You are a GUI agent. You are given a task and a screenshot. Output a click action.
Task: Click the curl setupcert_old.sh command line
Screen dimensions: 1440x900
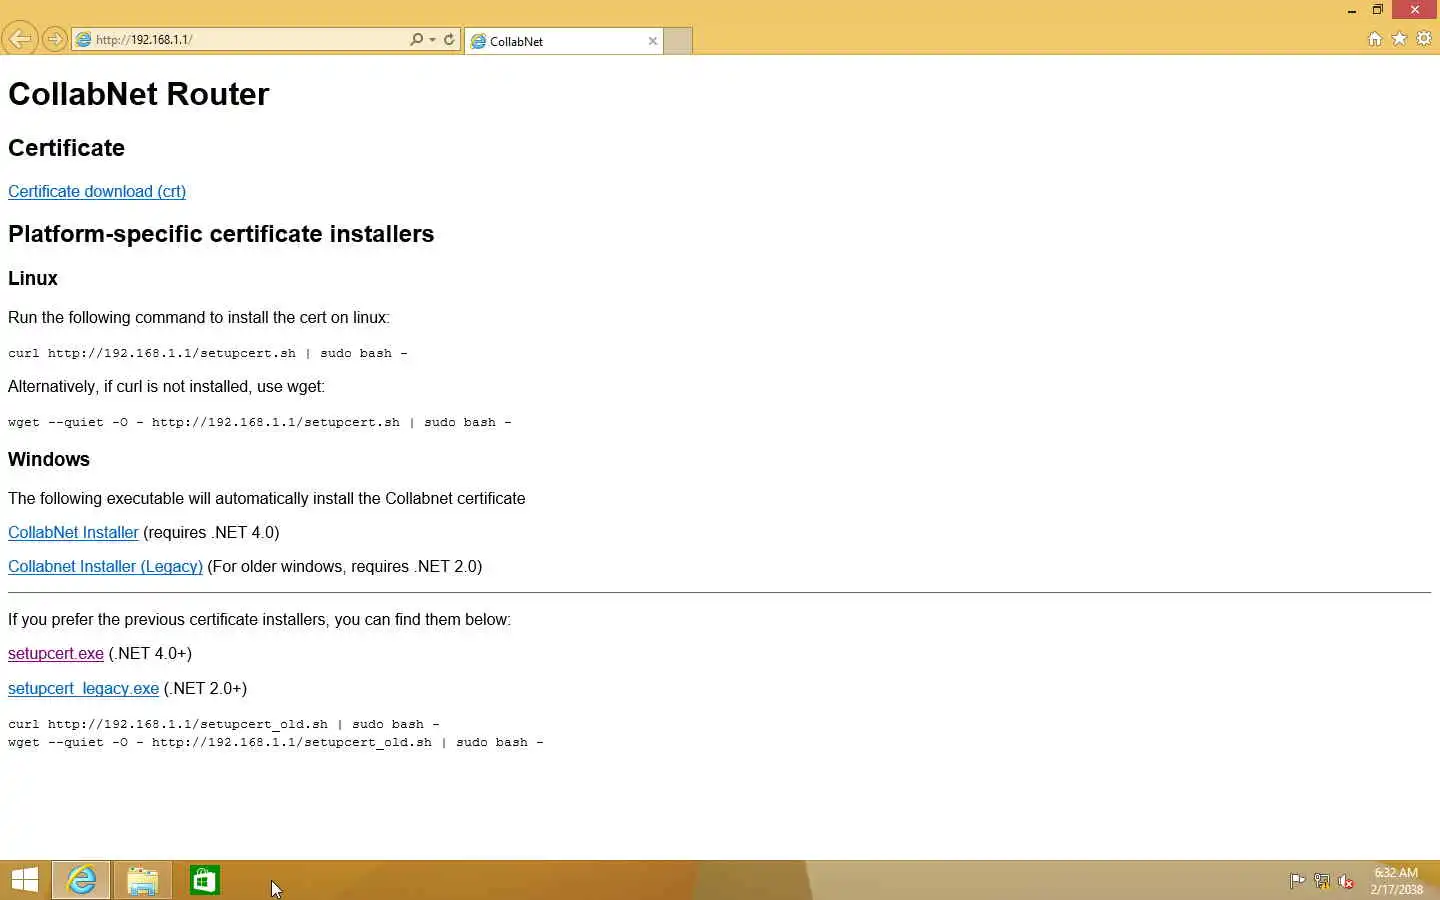pyautogui.click(x=224, y=724)
